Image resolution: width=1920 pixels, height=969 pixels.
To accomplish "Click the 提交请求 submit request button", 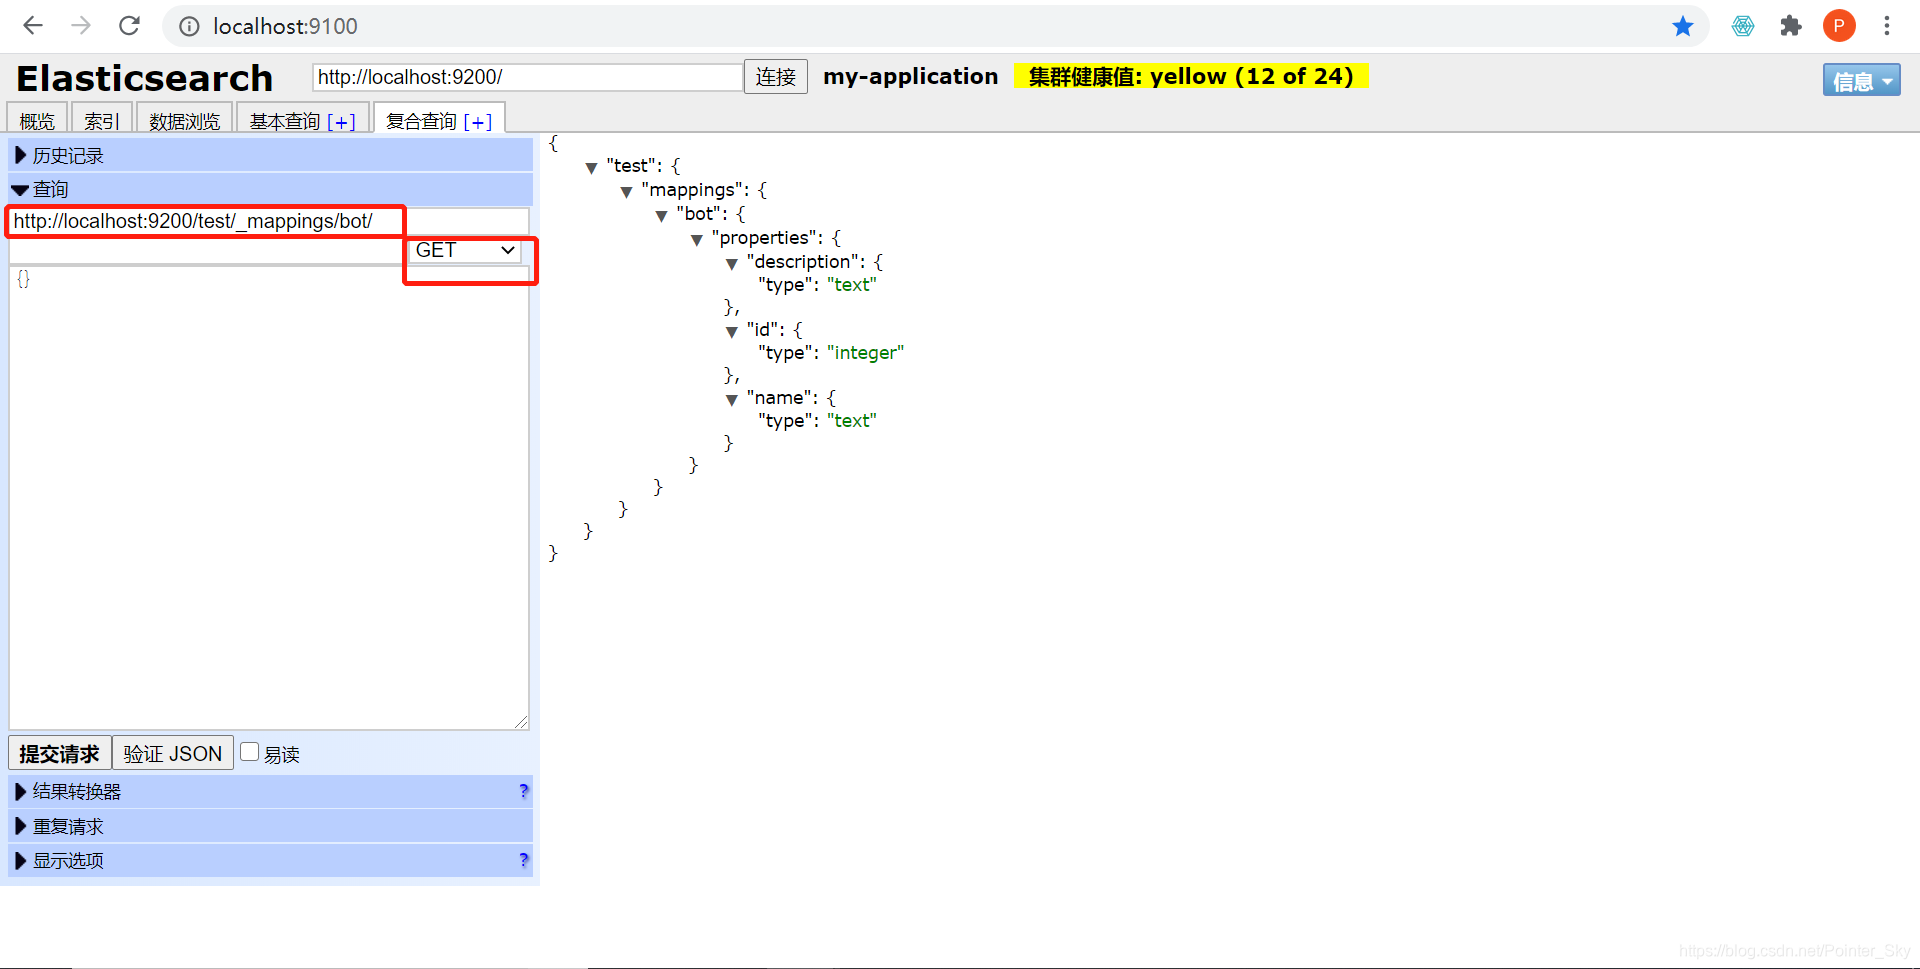I will 60,753.
